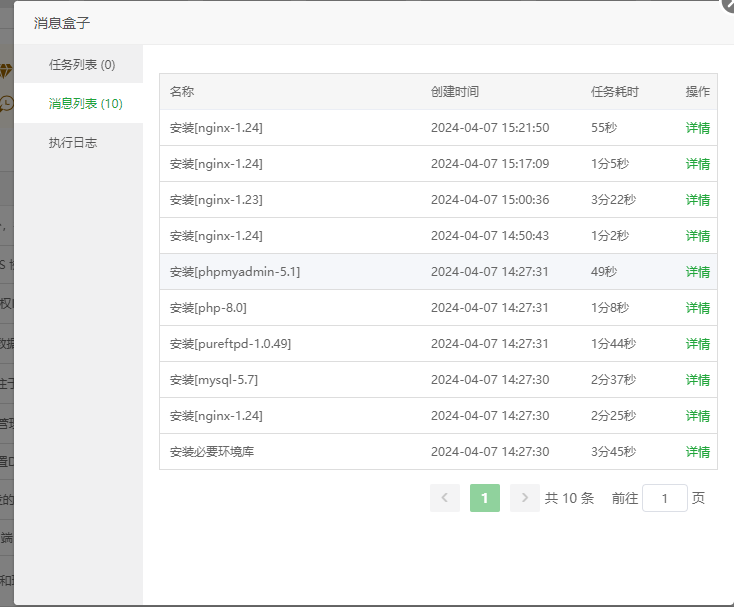Open 详情 for nginx-1.24 created 15:17:09

[697, 164]
